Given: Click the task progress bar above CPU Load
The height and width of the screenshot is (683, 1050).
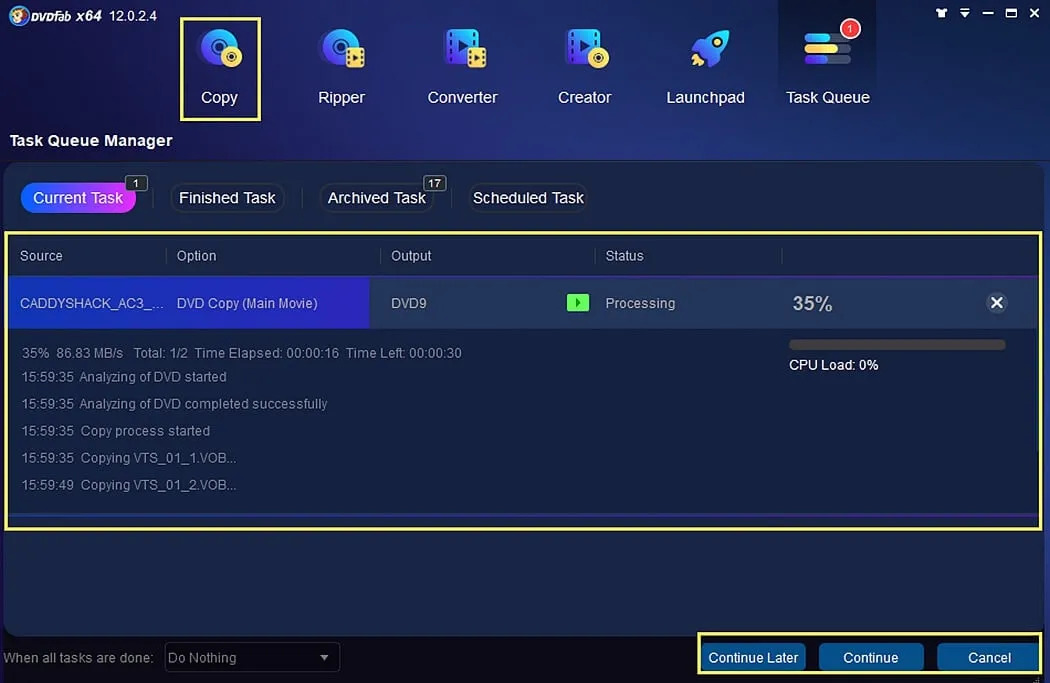Looking at the screenshot, I should 897,345.
